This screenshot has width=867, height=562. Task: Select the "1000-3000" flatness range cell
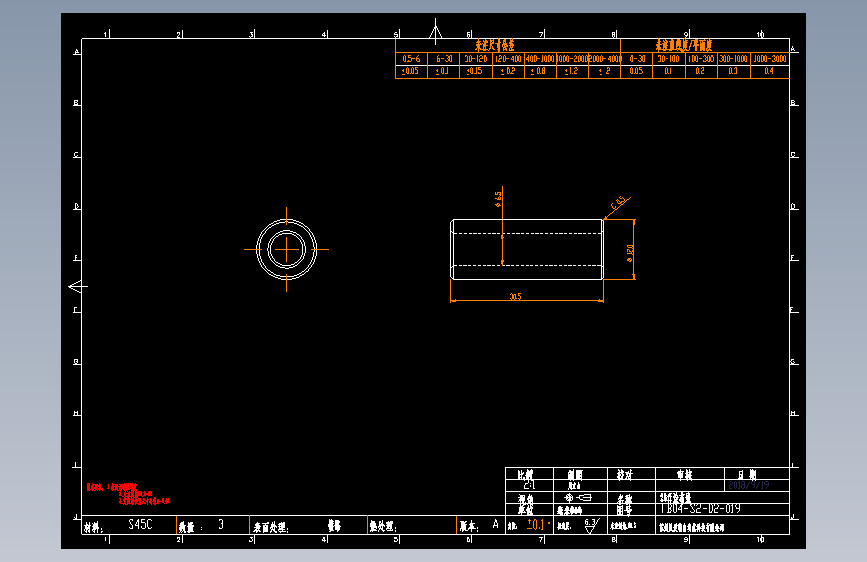pos(769,59)
